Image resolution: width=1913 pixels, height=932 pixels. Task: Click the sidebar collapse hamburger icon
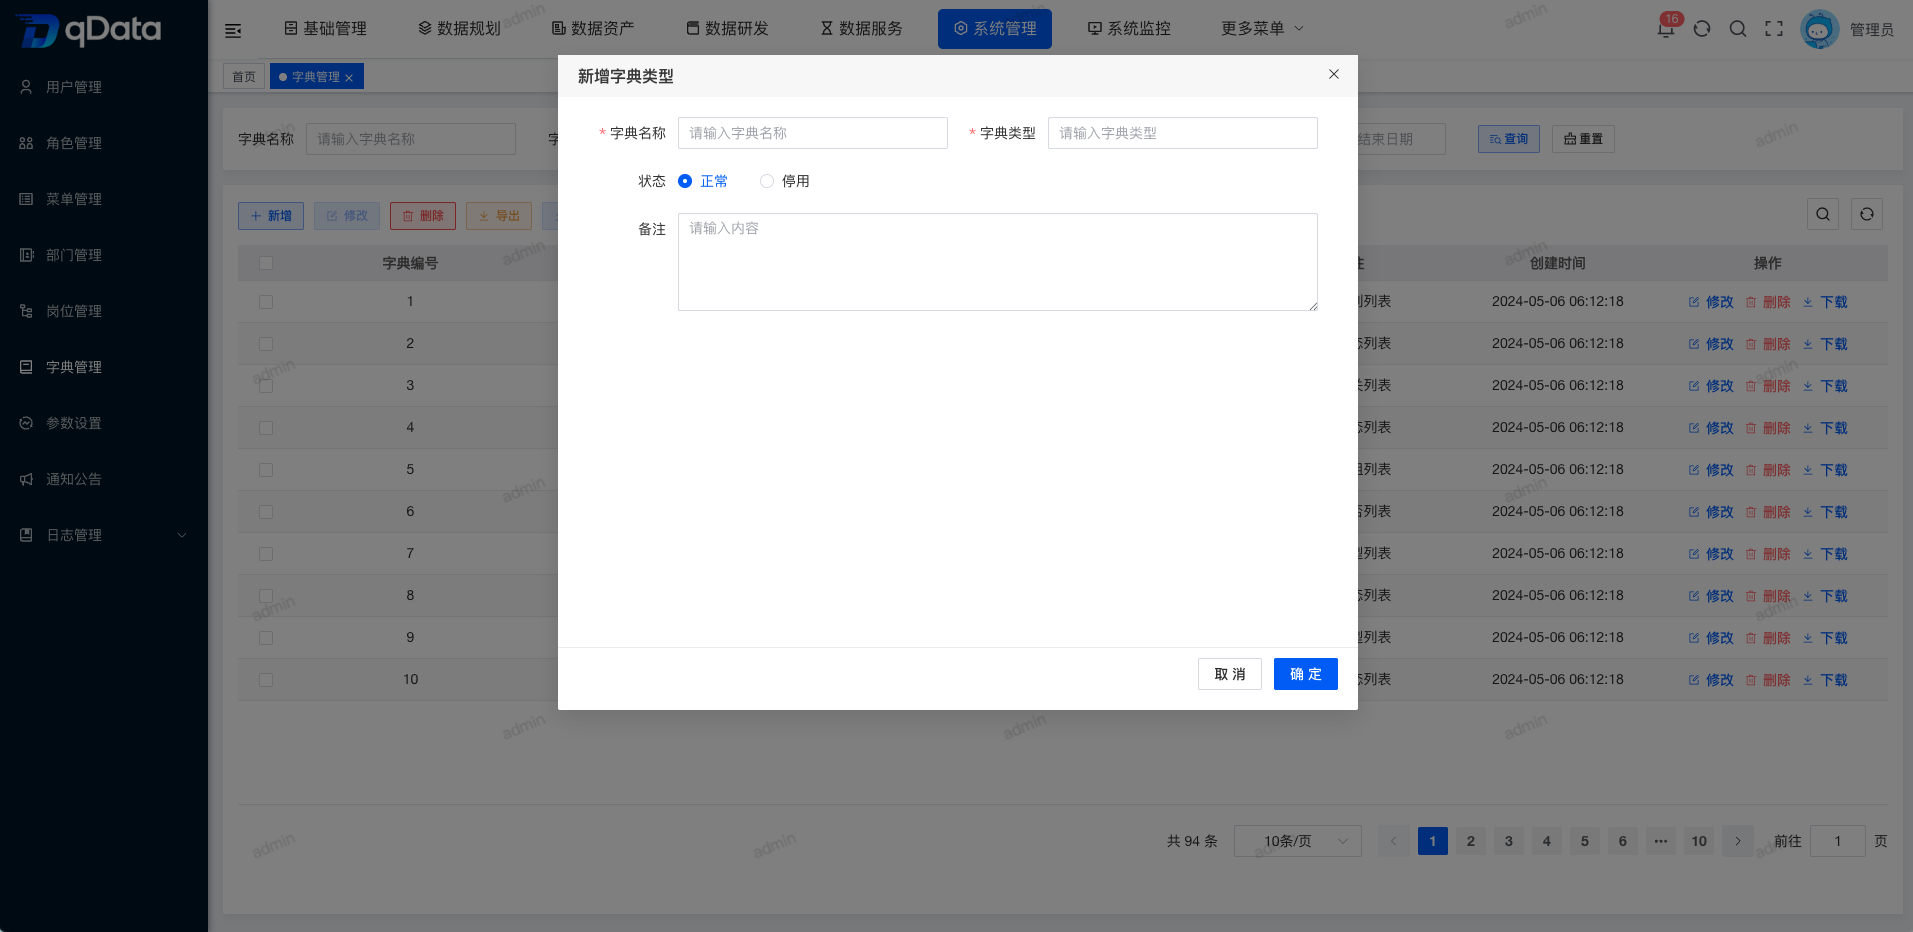pyautogui.click(x=233, y=30)
